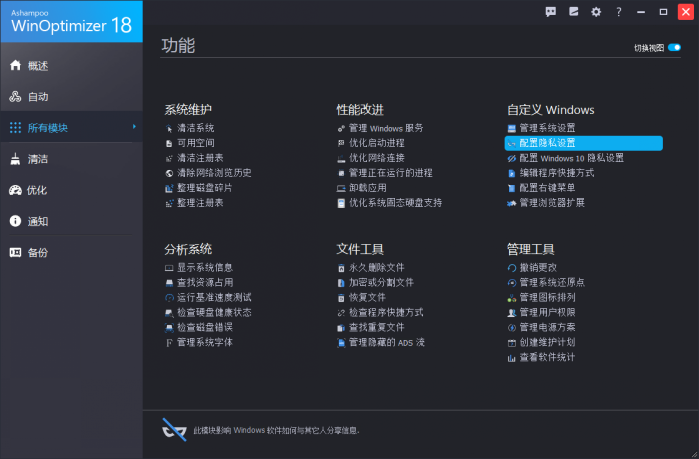Open 管理系统还原点
This screenshot has width=699, height=459.
[x=552, y=283]
